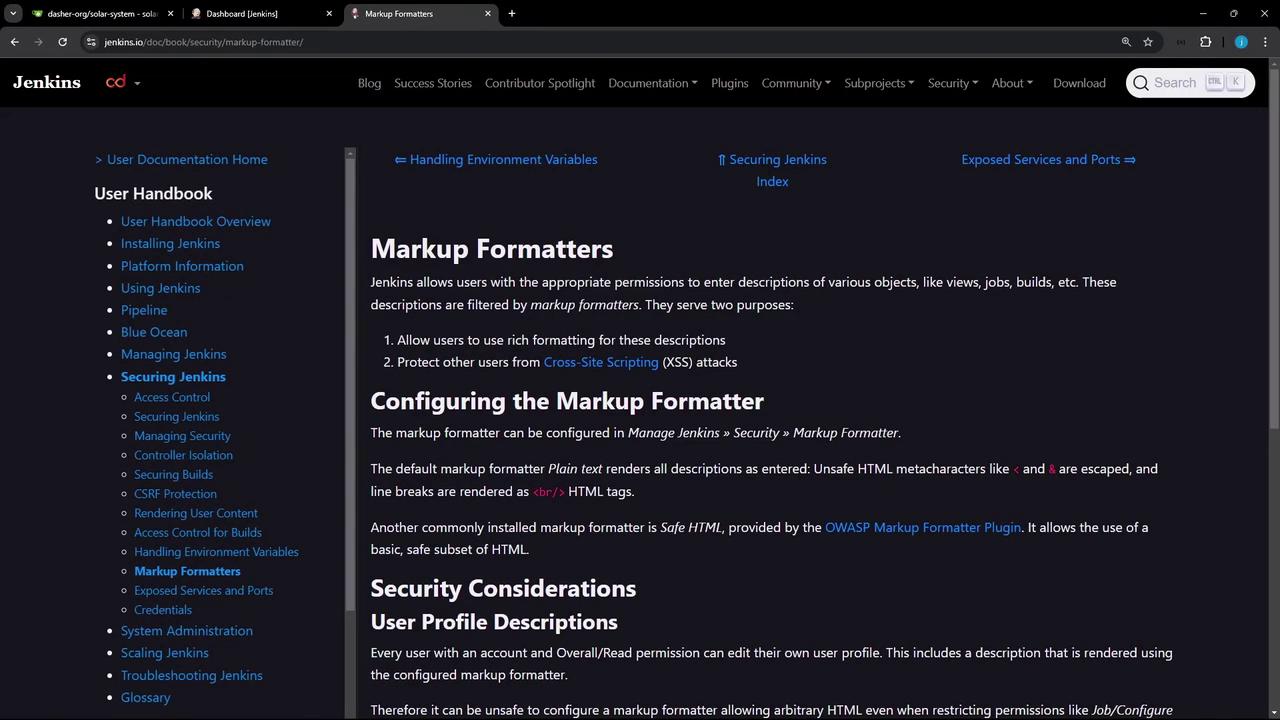Expand the CD Foundation dropdown caret

click(137, 83)
